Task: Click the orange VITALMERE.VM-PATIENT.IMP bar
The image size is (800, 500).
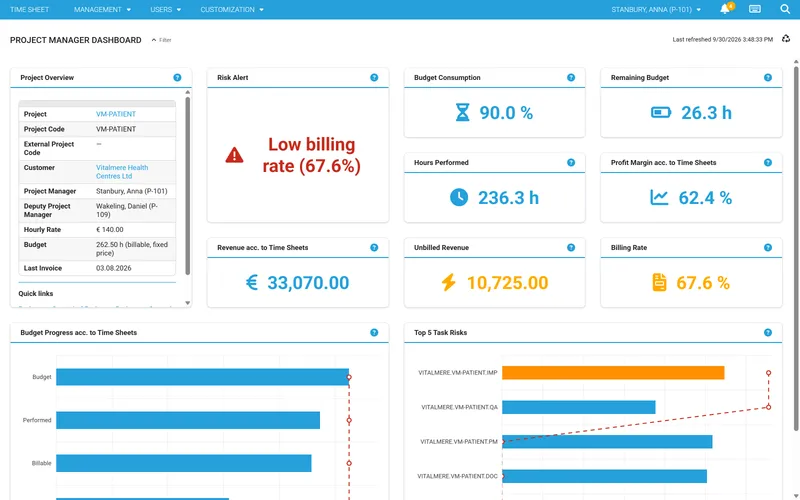Action: tap(613, 373)
